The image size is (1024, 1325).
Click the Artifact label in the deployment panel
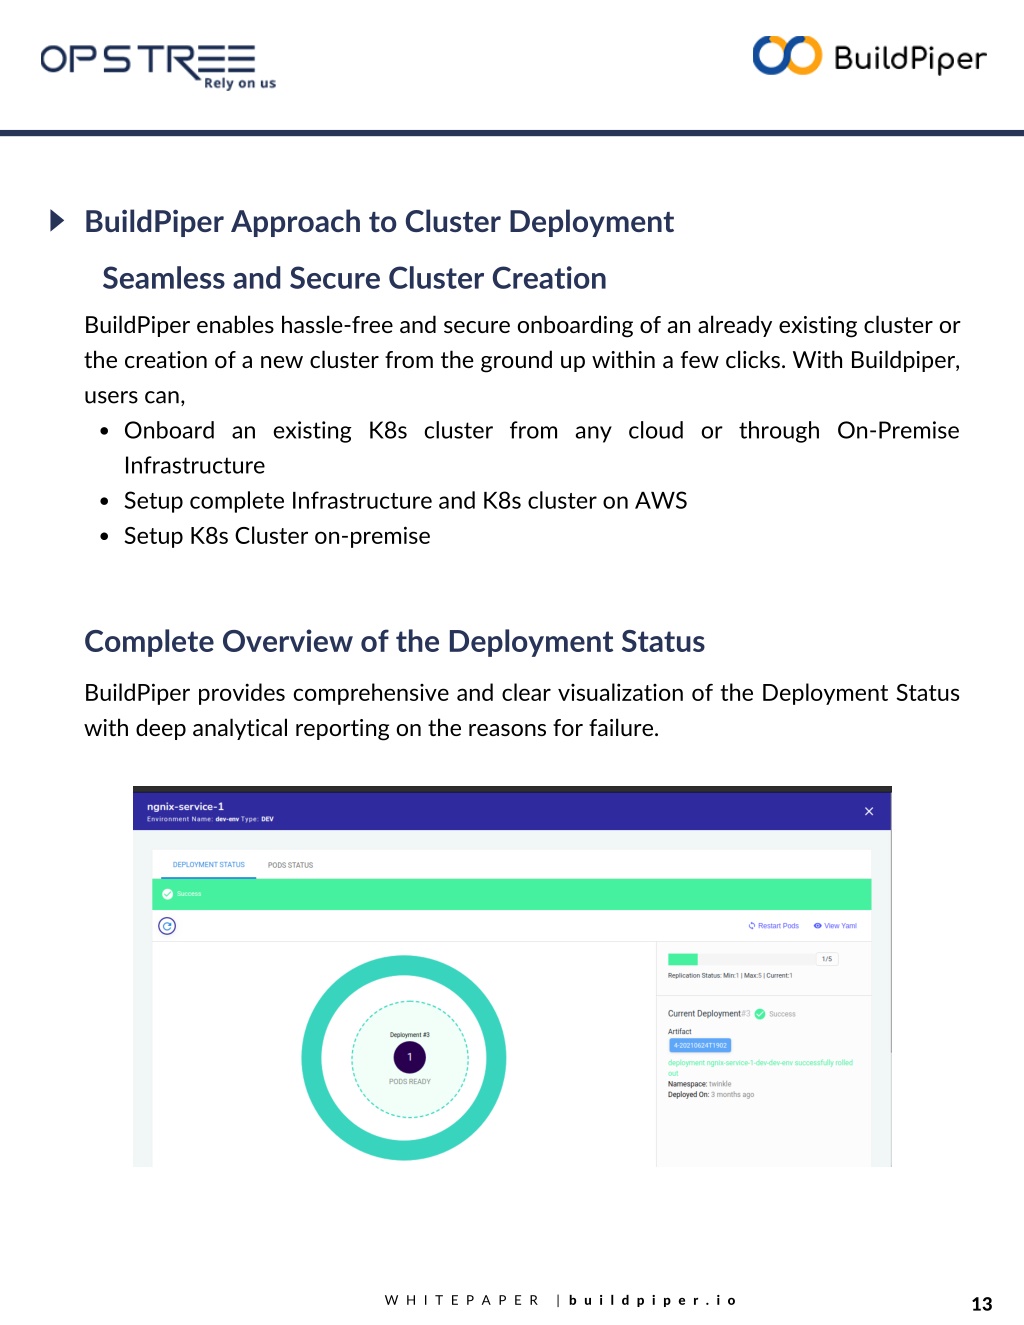click(680, 1031)
